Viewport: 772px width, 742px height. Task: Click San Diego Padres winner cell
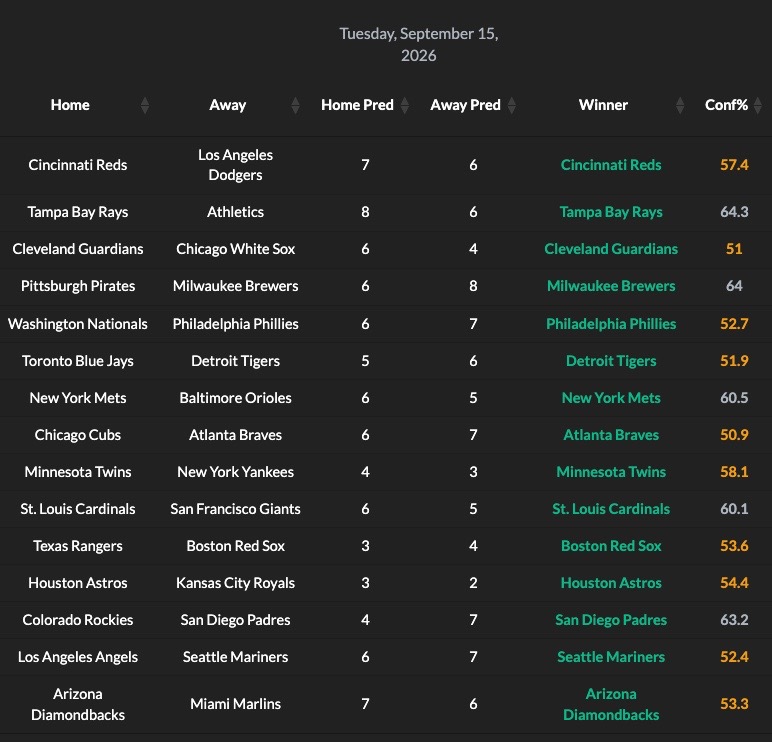pyautogui.click(x=611, y=620)
